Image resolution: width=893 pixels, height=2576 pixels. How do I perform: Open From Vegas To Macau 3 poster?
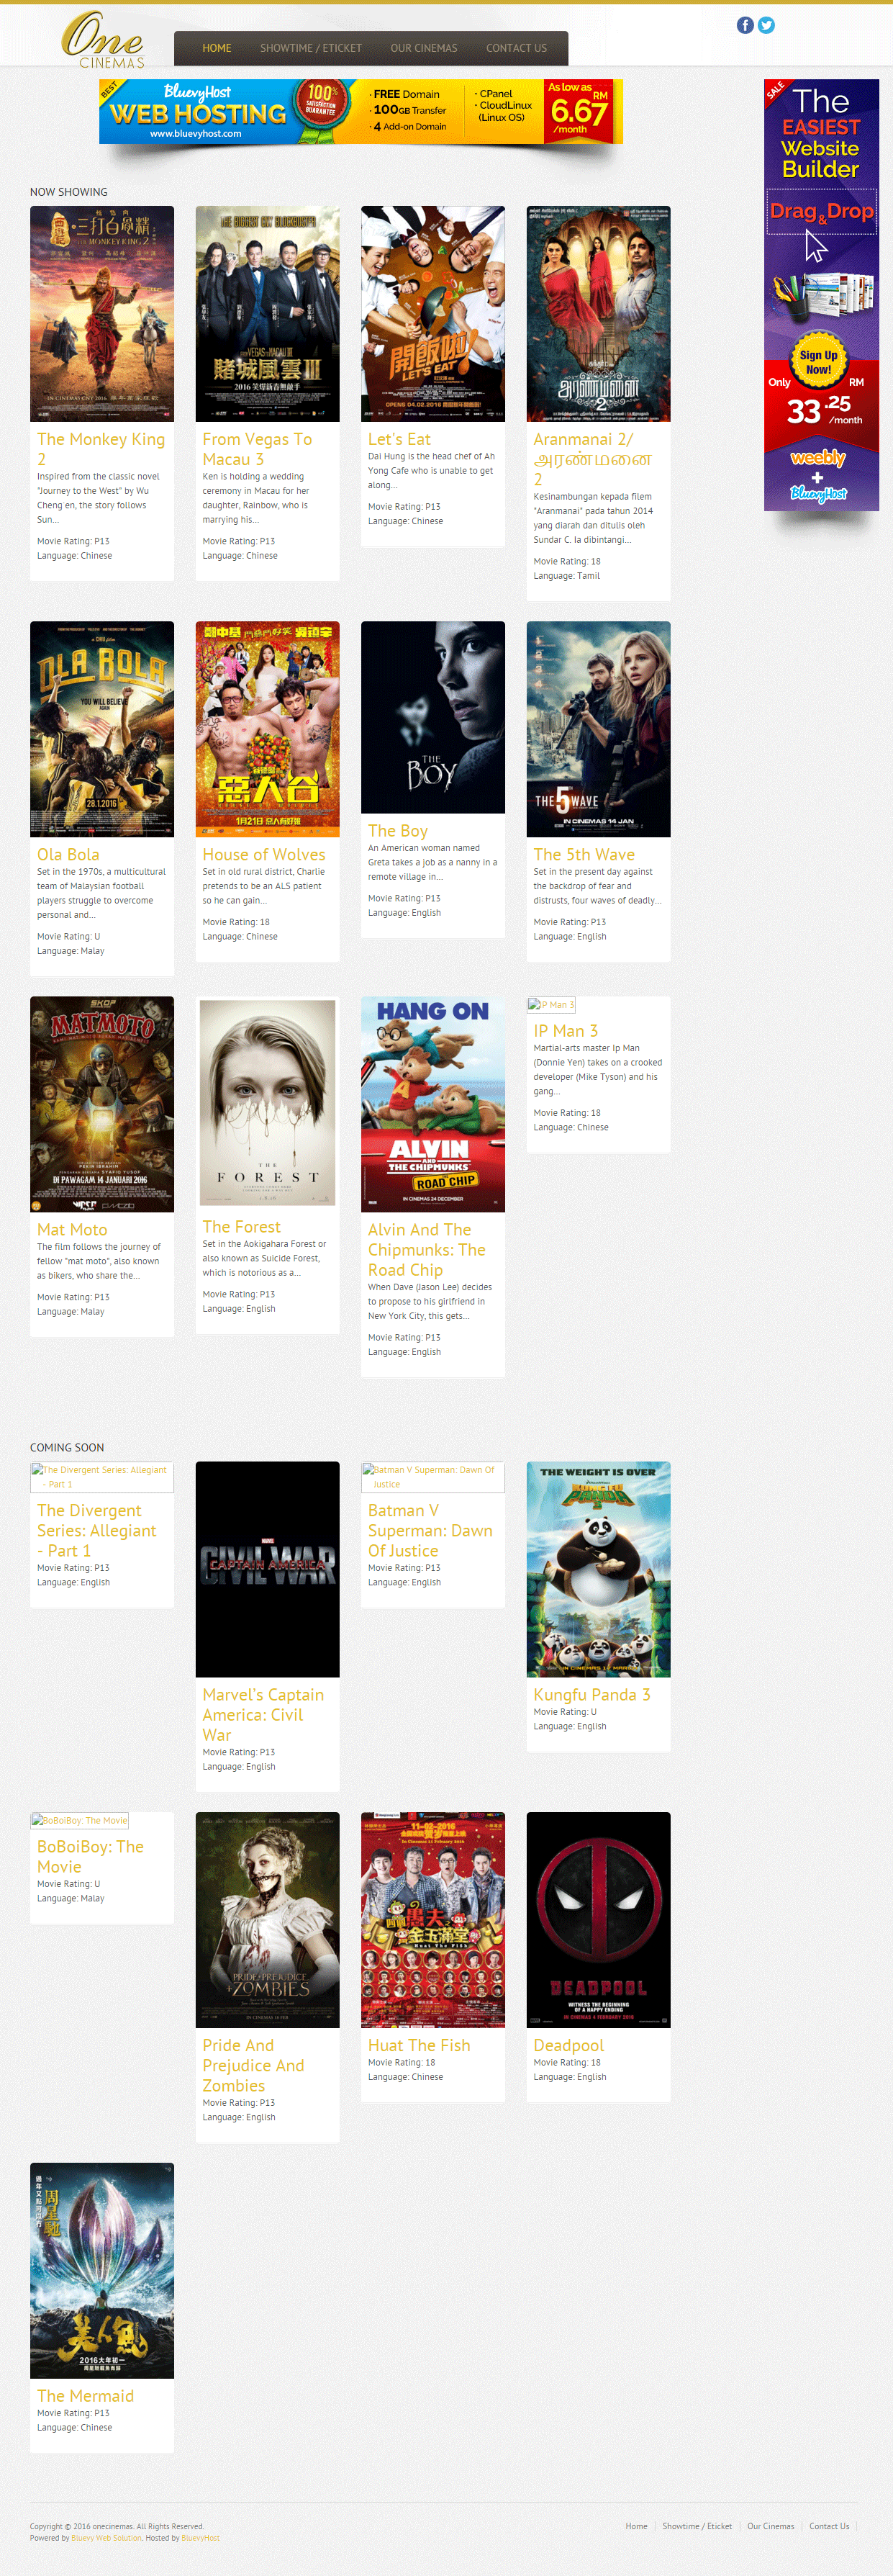[267, 314]
